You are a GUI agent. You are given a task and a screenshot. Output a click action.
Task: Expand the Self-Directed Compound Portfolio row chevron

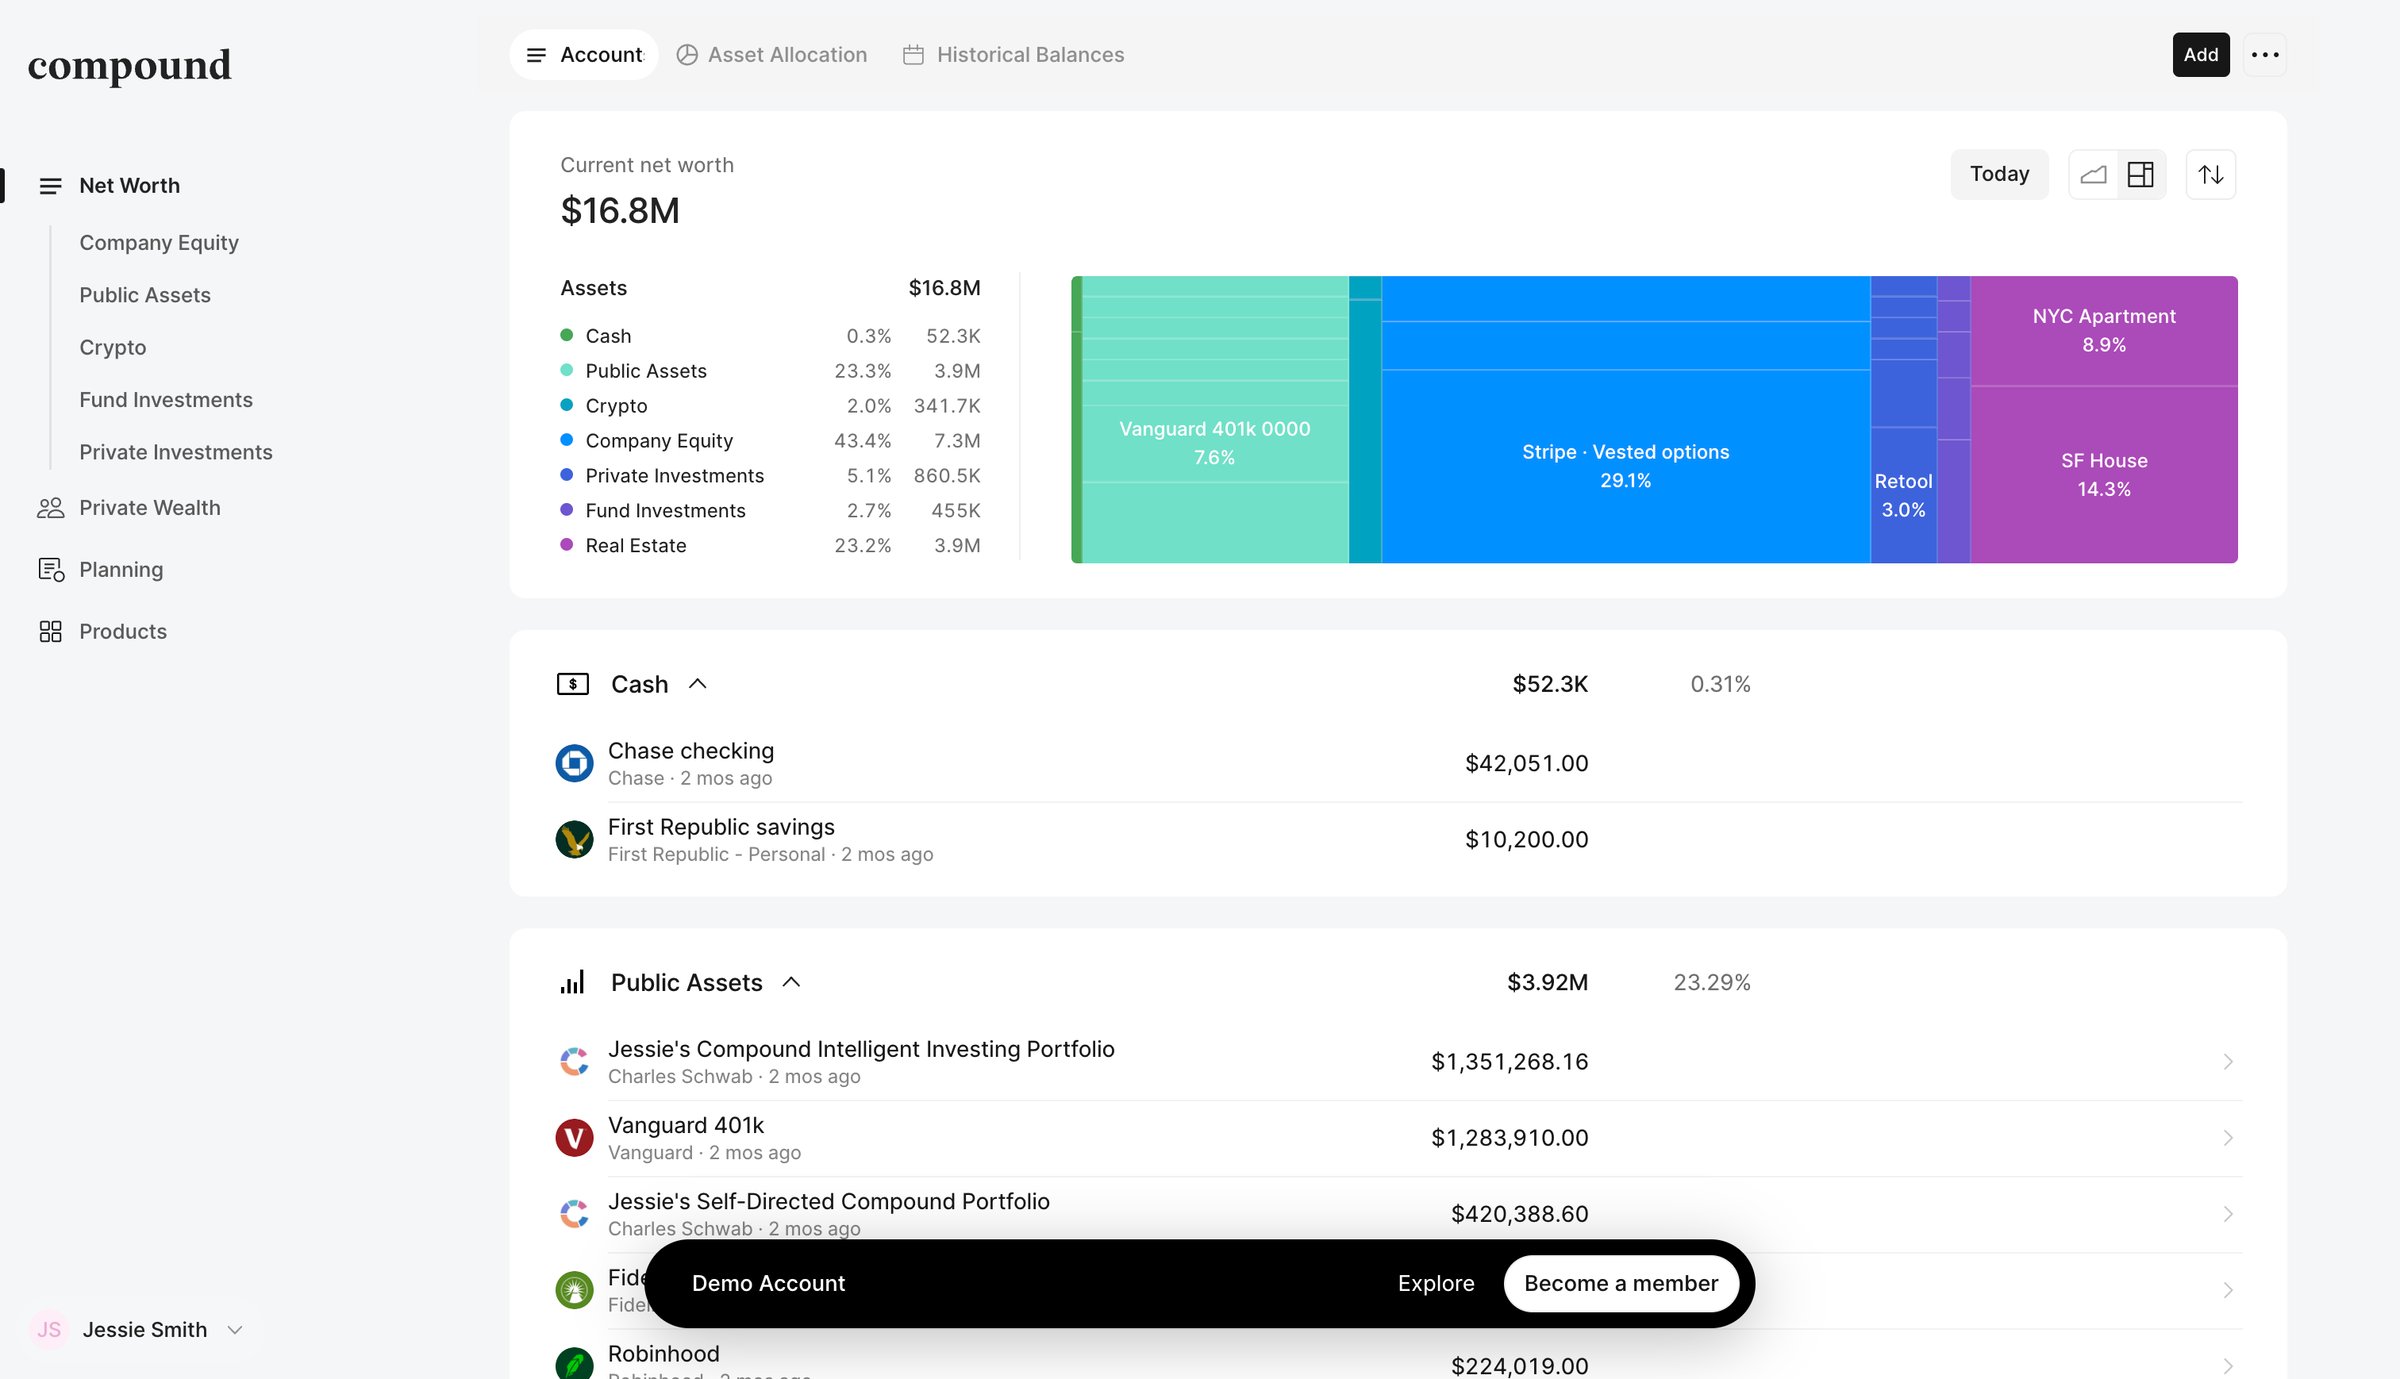coord(2228,1214)
